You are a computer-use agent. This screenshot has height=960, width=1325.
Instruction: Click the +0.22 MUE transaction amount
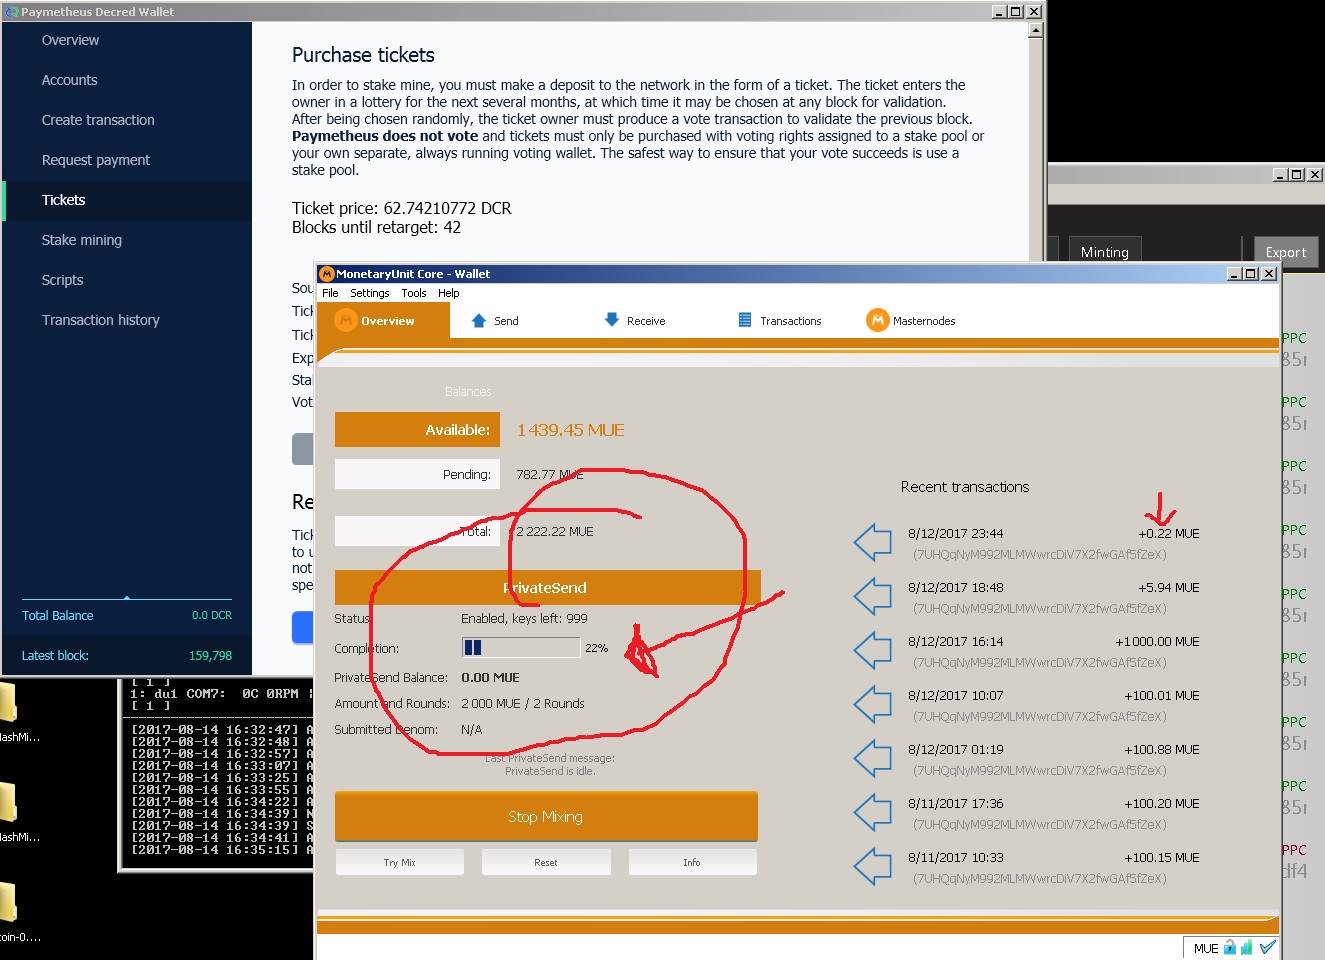click(x=1169, y=534)
